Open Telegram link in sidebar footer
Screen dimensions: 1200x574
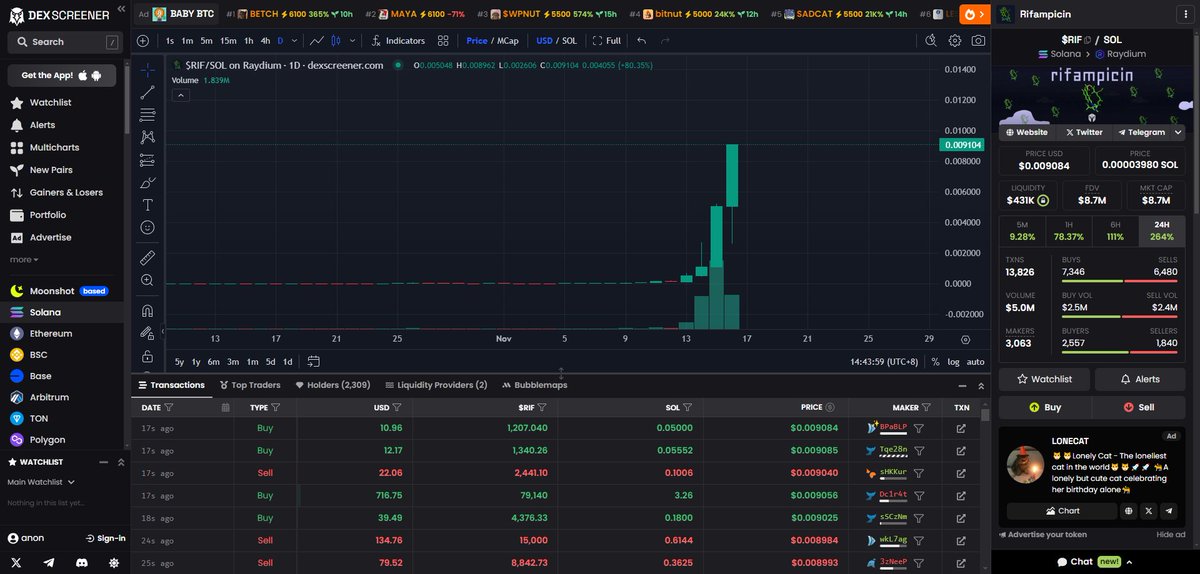[x=49, y=563]
